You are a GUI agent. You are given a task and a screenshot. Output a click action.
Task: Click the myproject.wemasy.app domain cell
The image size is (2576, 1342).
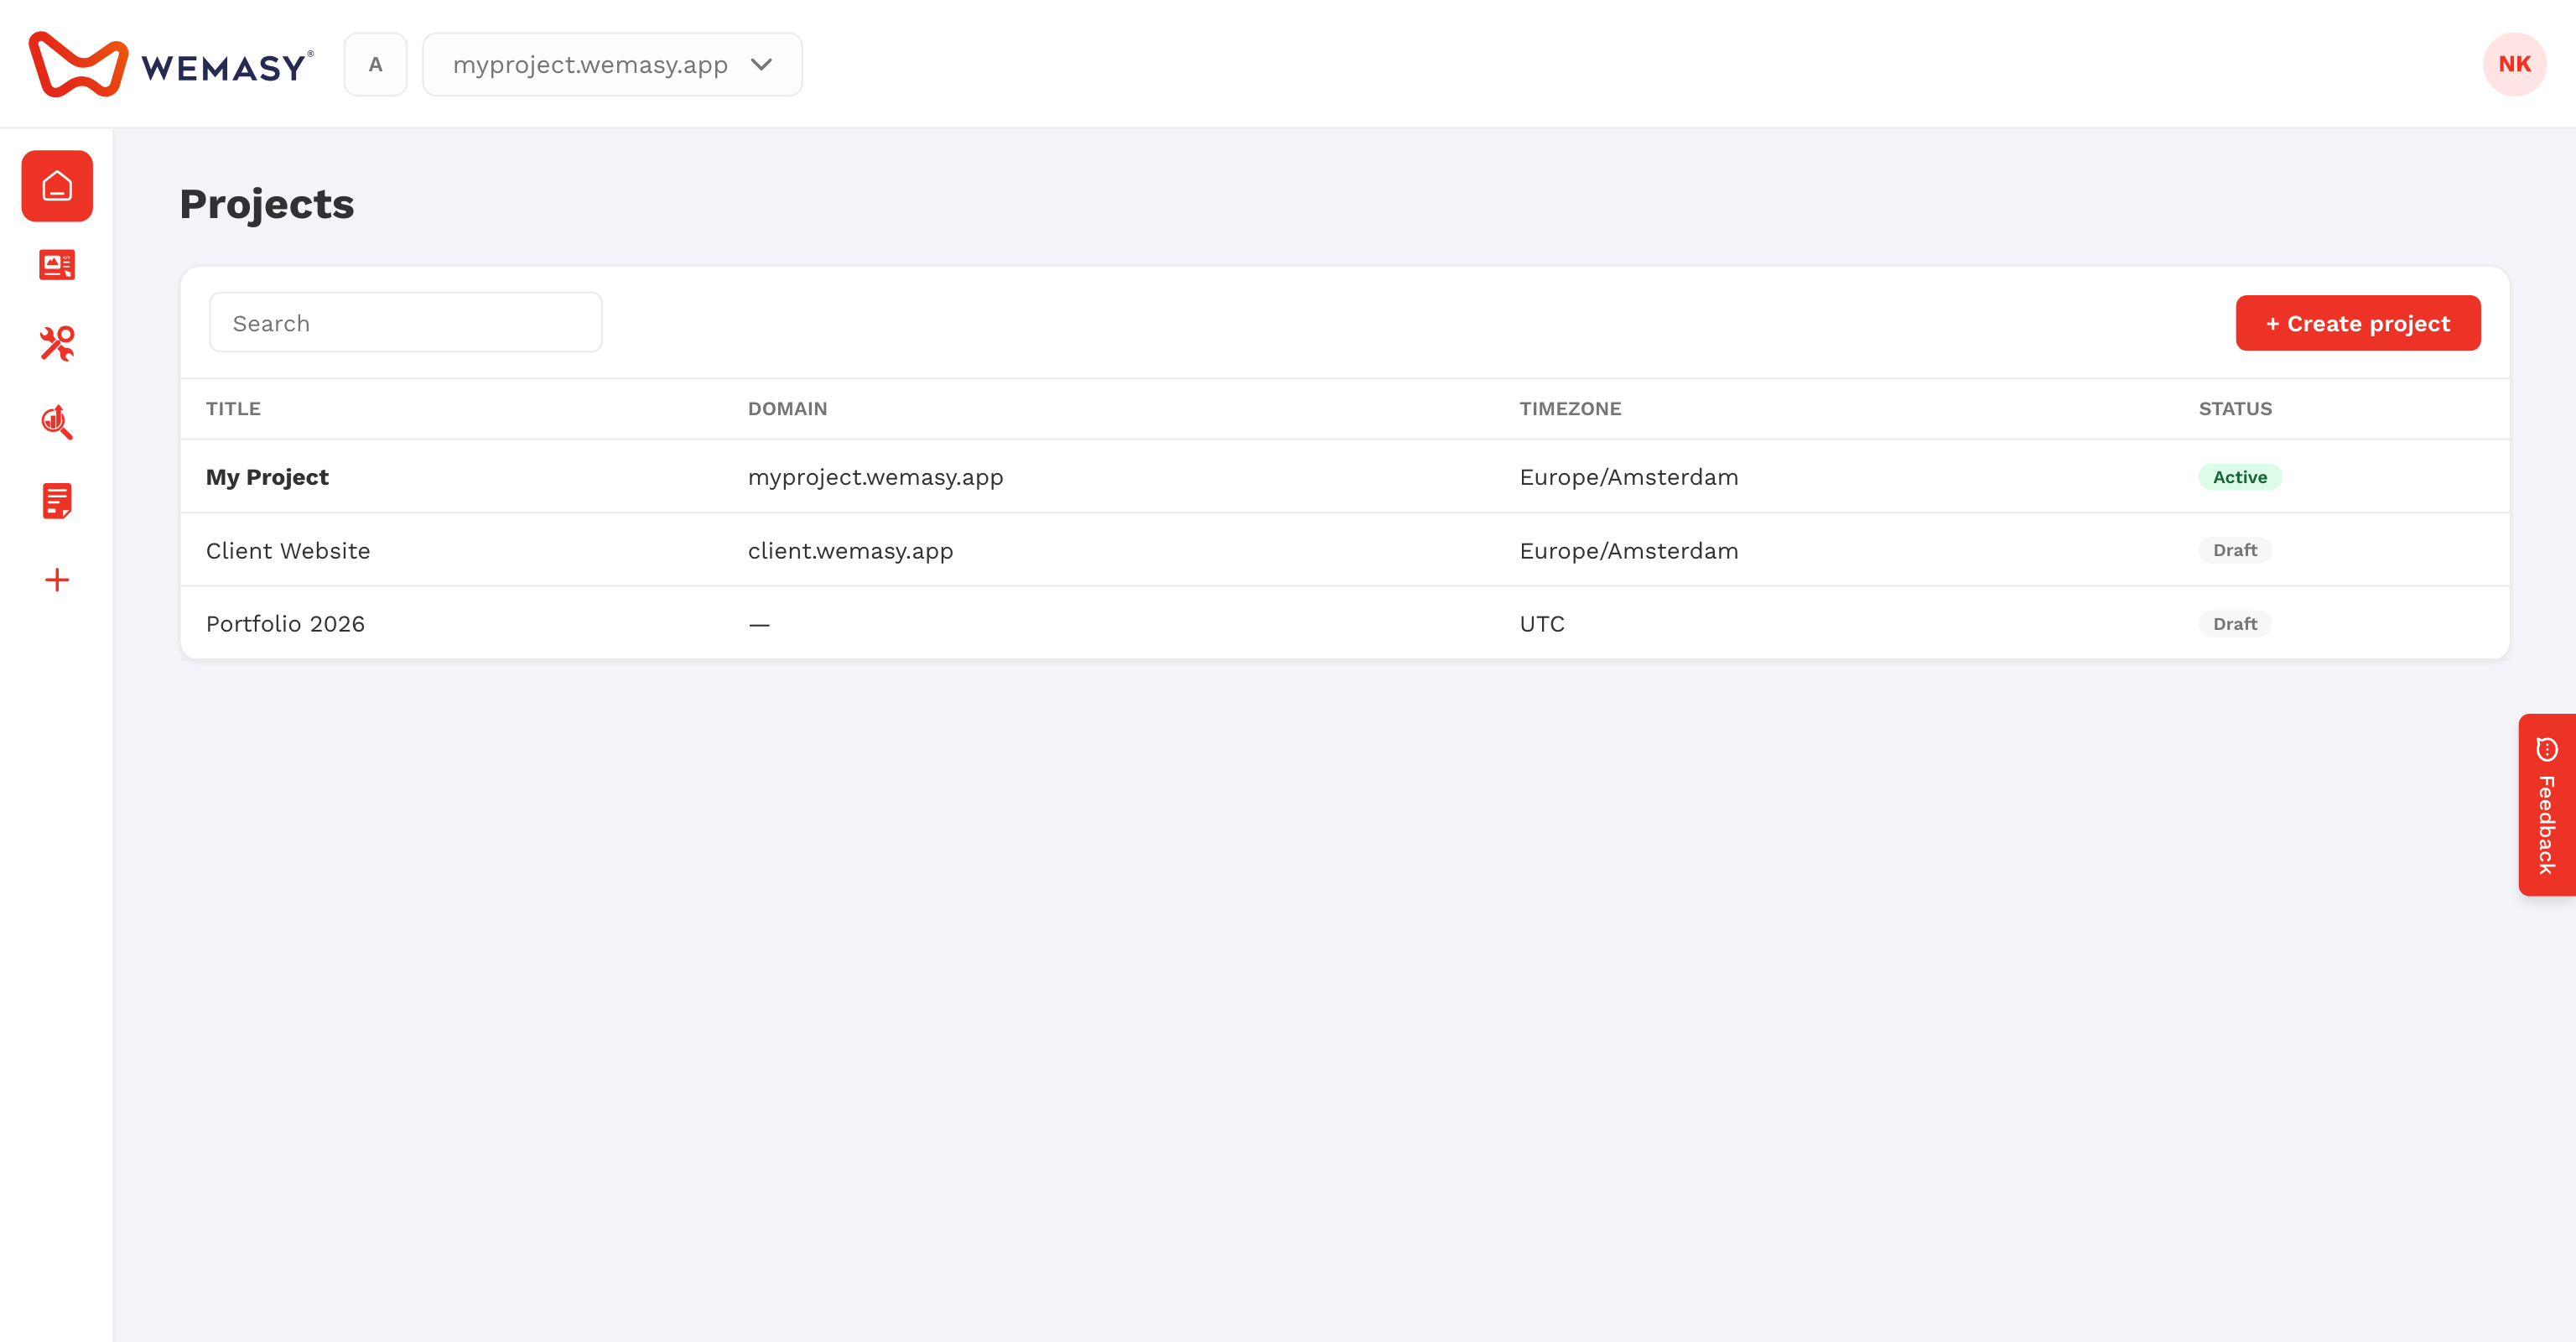coord(875,477)
